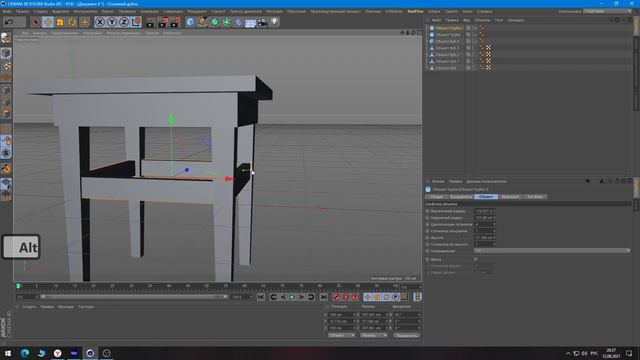640x360 pixels.
Task: Click the frame range preview slider bar
Action: click(x=134, y=297)
